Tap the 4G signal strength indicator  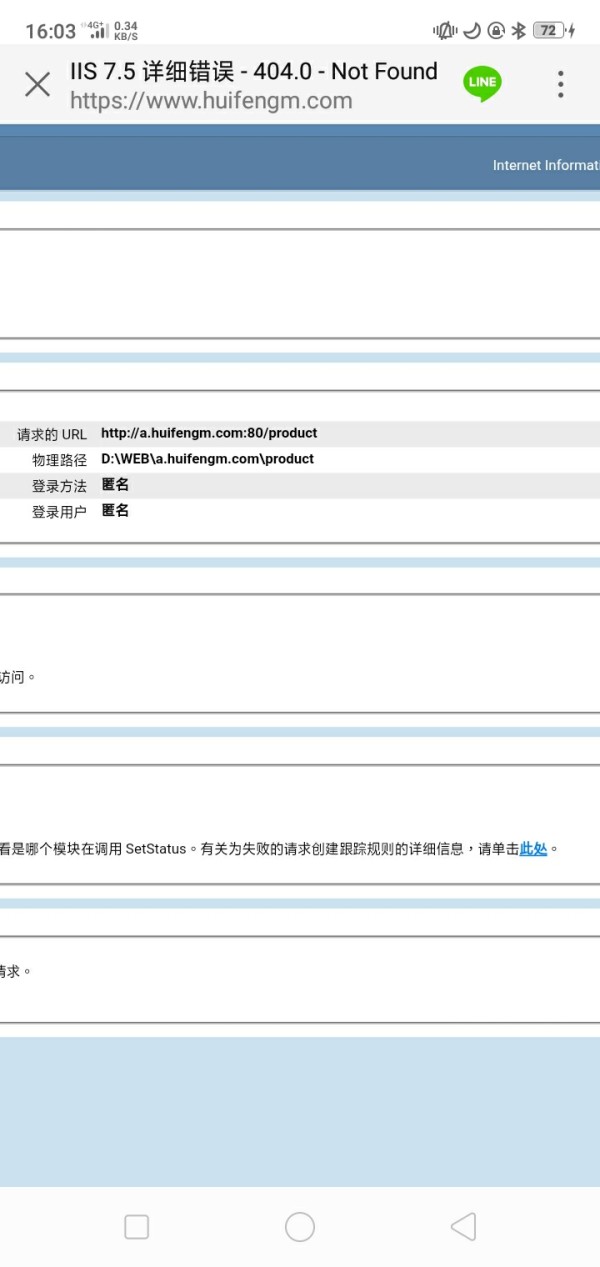point(97,30)
